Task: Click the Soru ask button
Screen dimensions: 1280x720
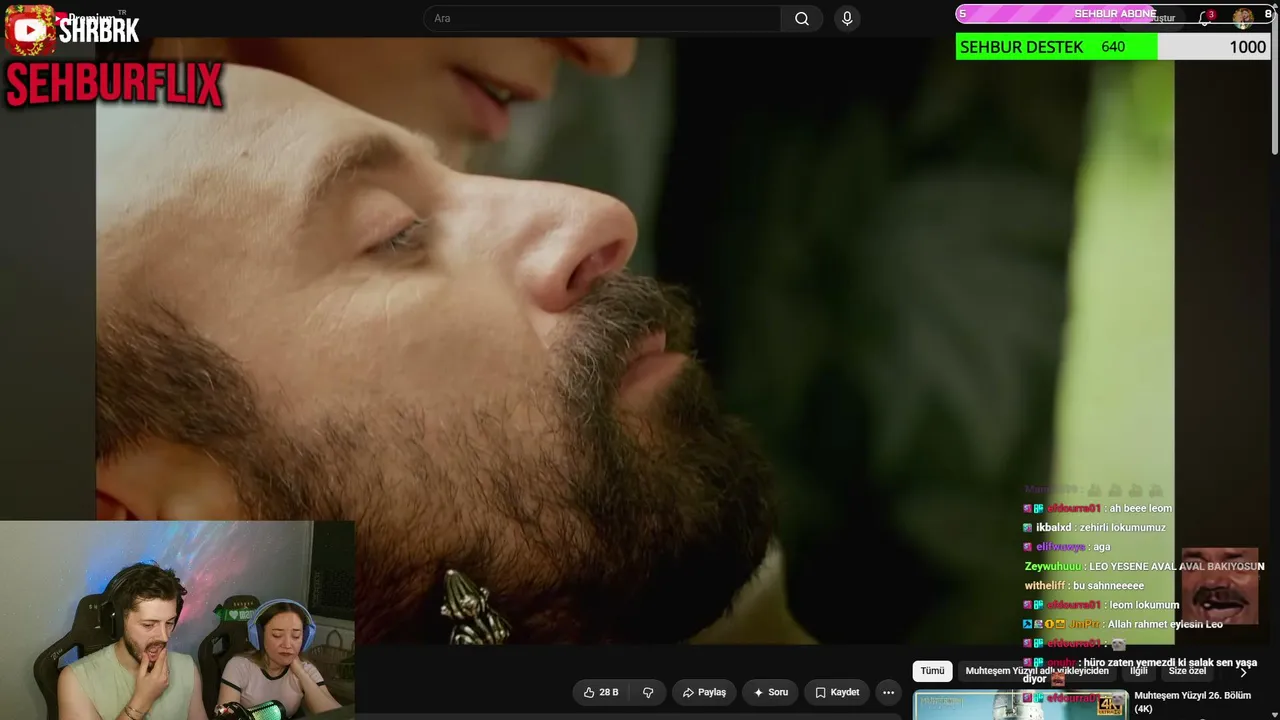Action: tap(771, 692)
